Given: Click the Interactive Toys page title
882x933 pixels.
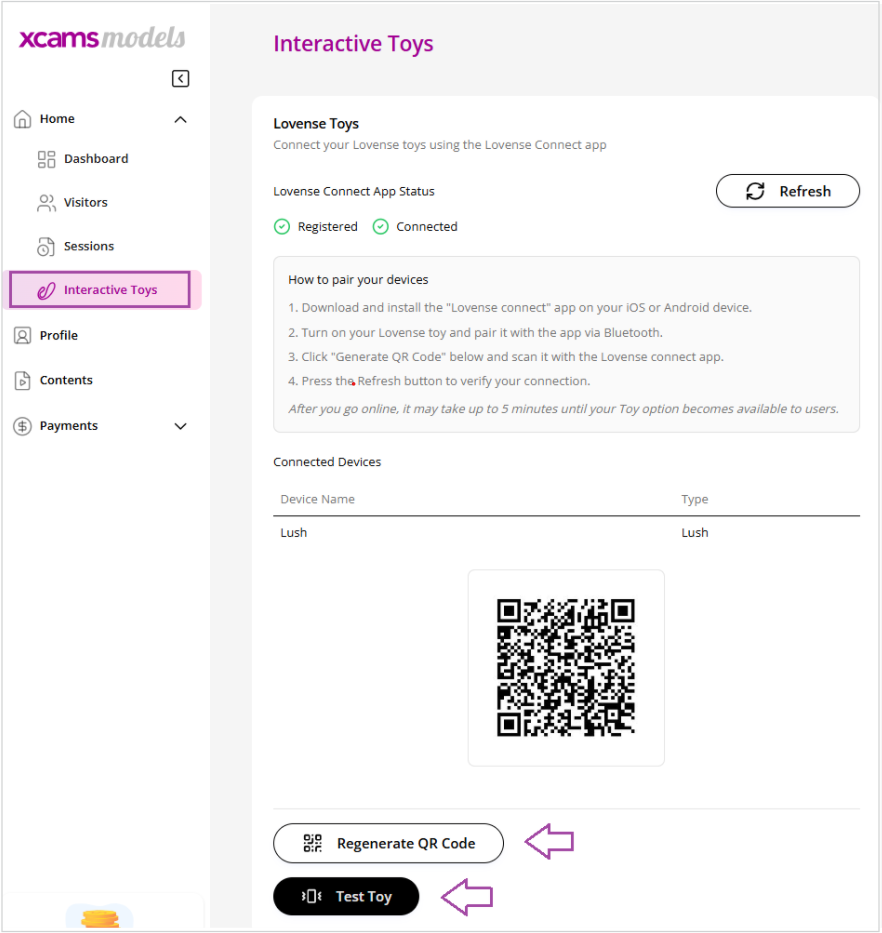Looking at the screenshot, I should [x=353, y=44].
